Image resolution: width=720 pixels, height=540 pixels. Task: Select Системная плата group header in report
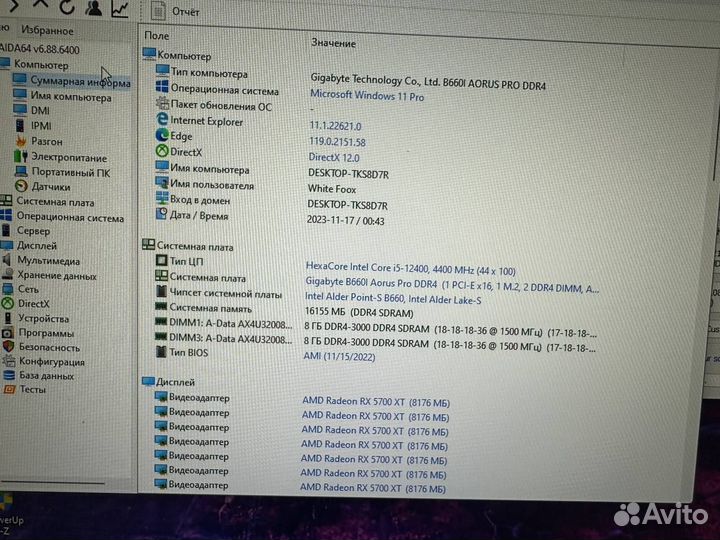pyautogui.click(x=188, y=246)
